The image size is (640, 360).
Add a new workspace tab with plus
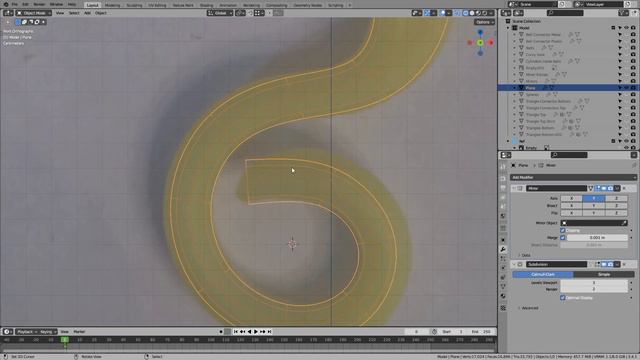[349, 5]
